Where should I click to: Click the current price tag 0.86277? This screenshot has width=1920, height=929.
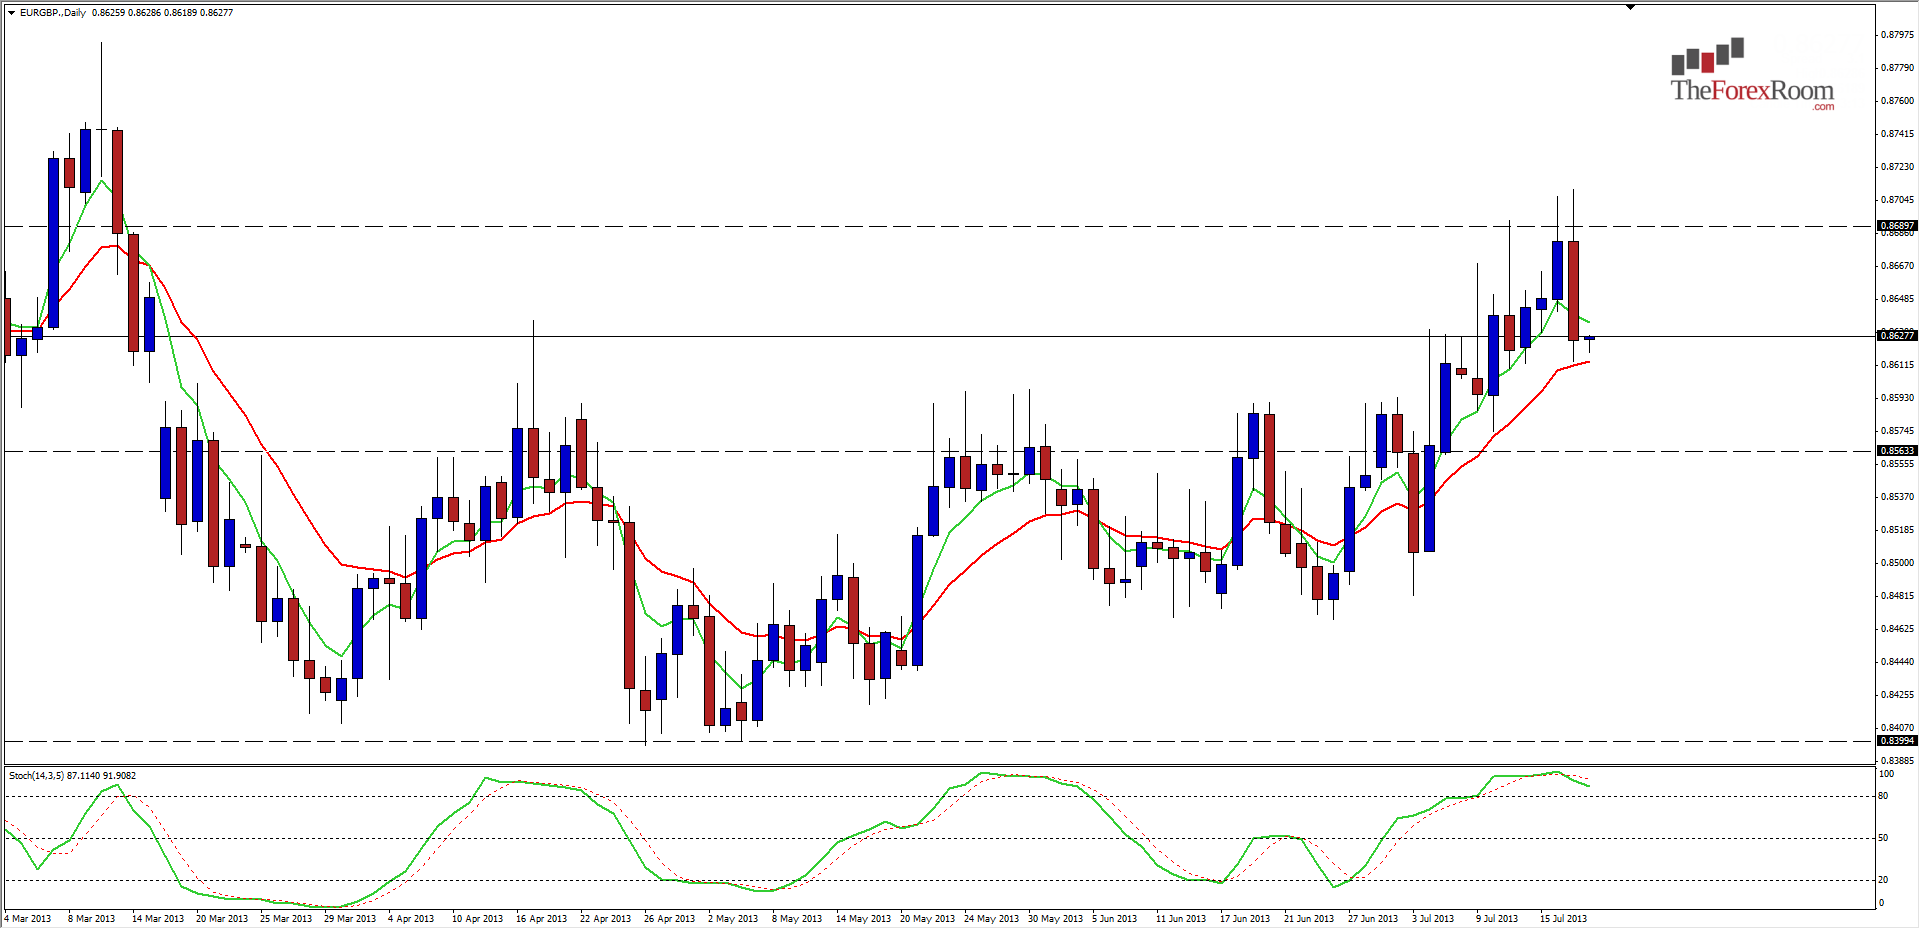coord(1898,337)
